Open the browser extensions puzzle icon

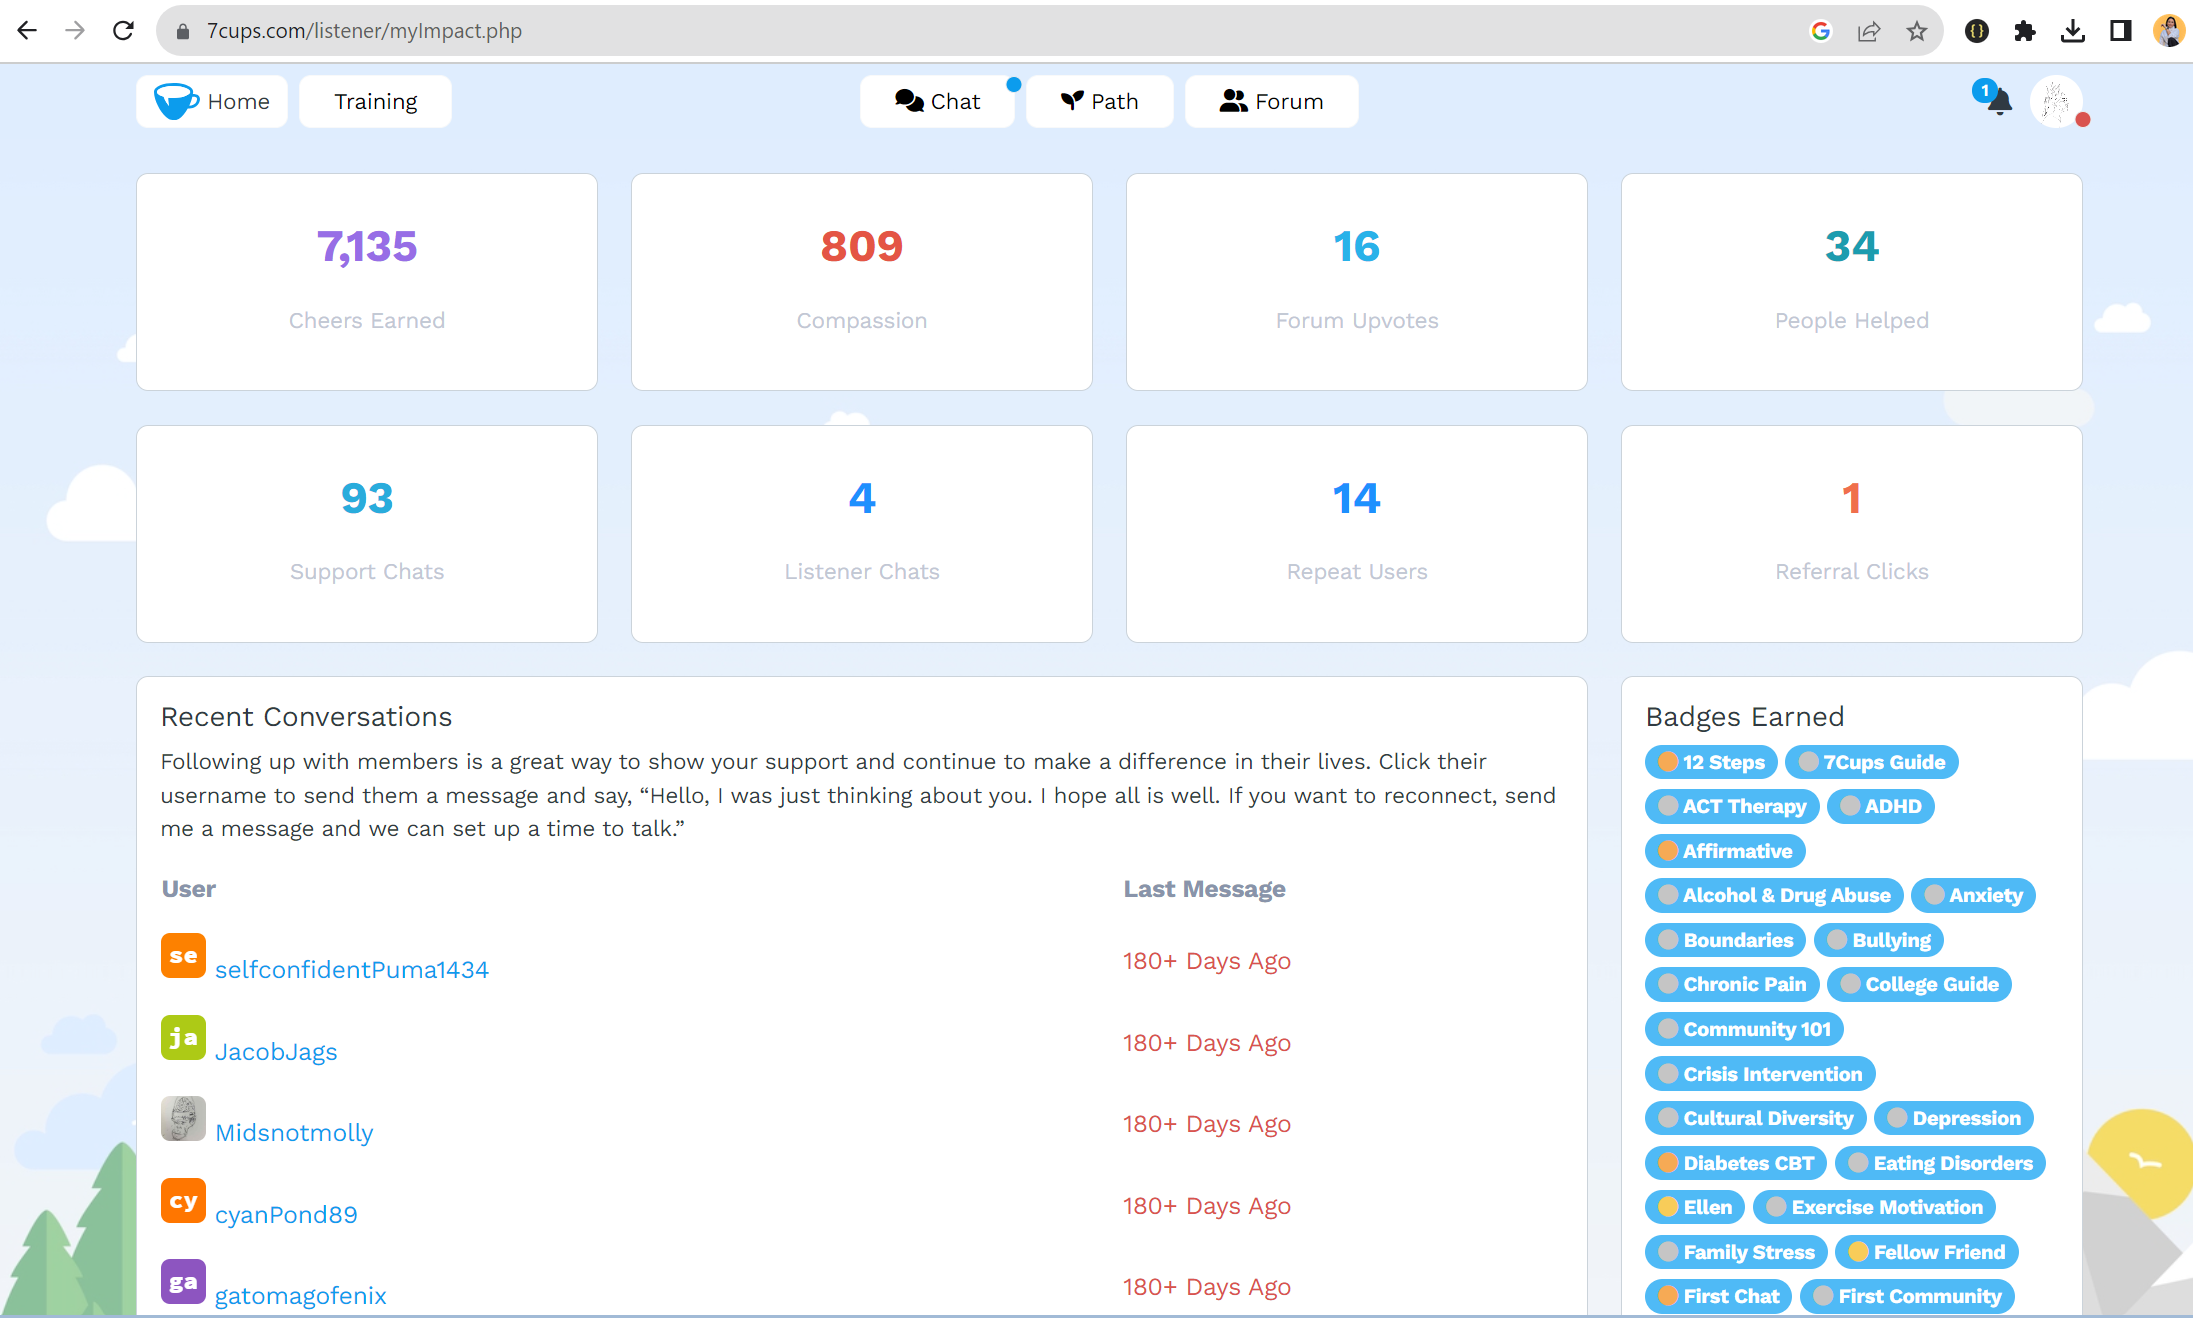coord(2025,31)
